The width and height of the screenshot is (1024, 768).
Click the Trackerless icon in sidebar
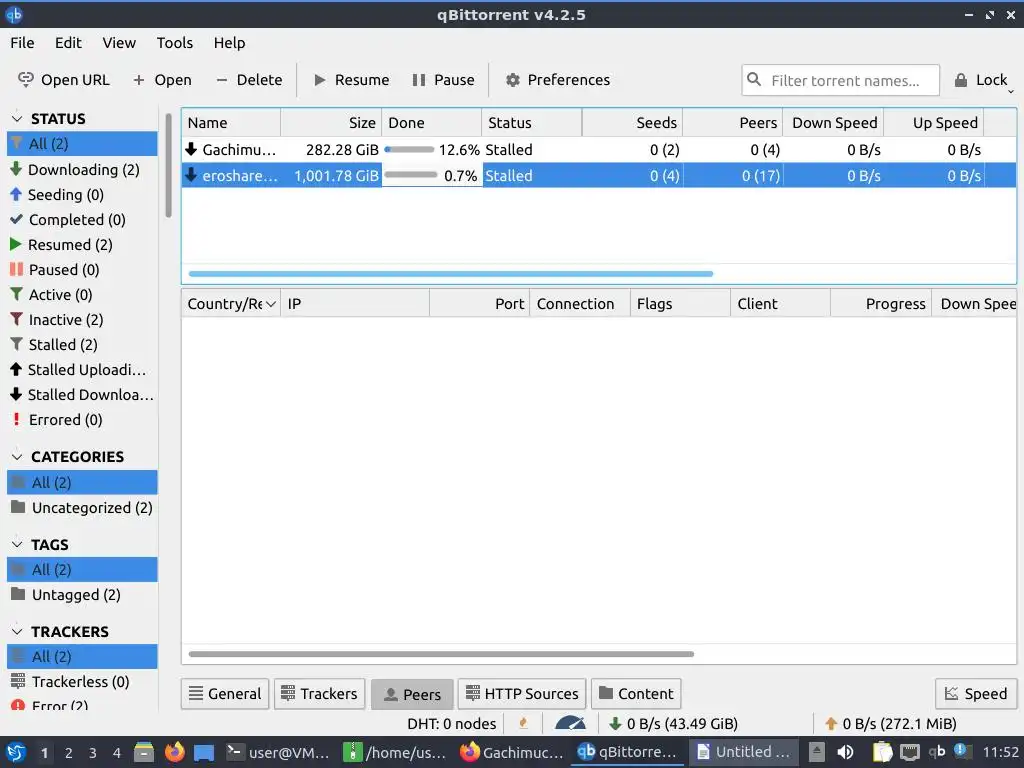[x=18, y=680]
